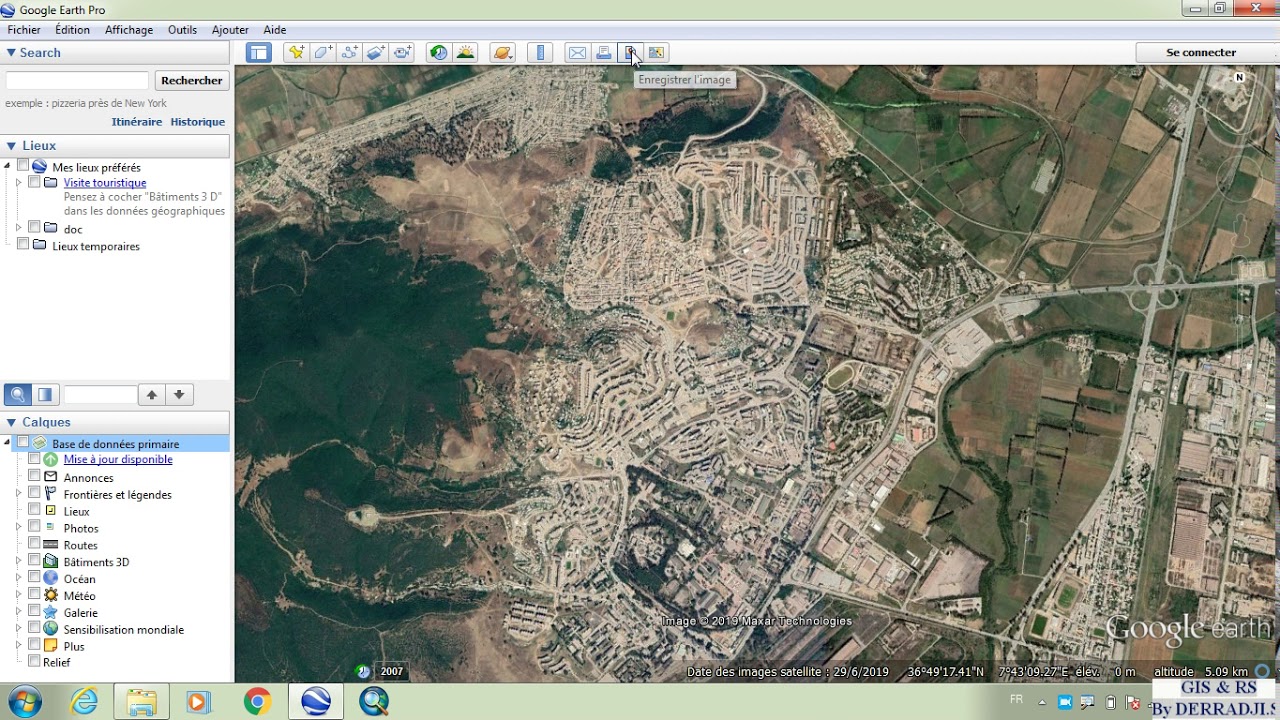Enable the Annonces layer checkbox
This screenshot has height=720, width=1280.
[x=34, y=476]
